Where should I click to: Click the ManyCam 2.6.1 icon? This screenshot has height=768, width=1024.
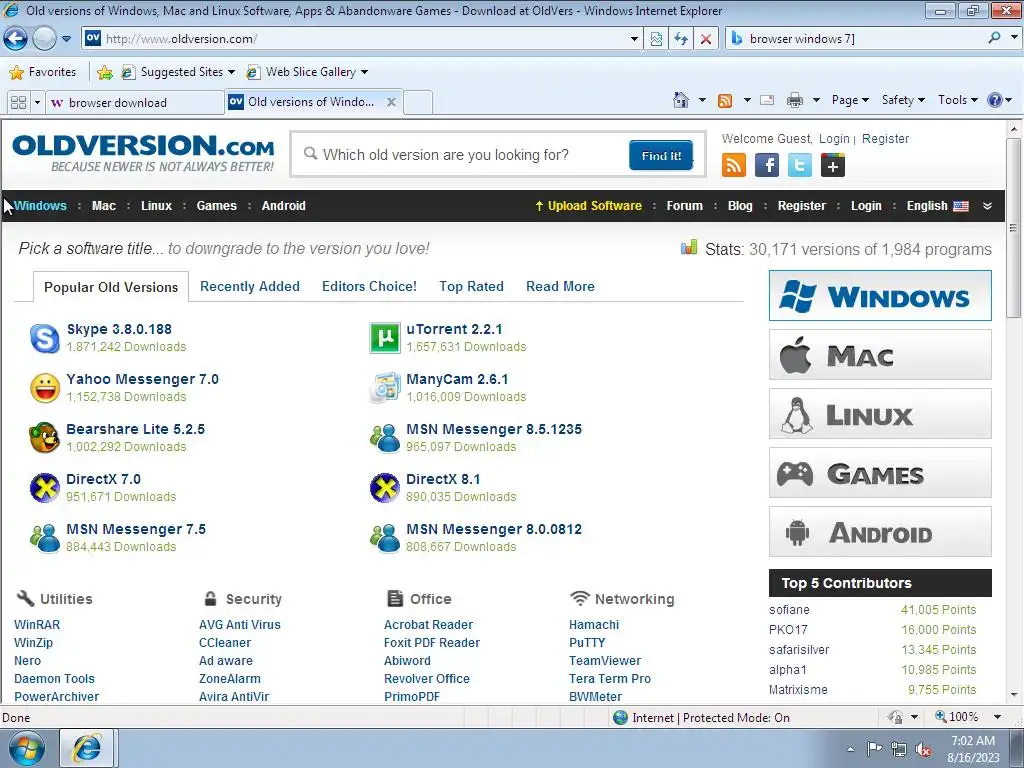385,388
